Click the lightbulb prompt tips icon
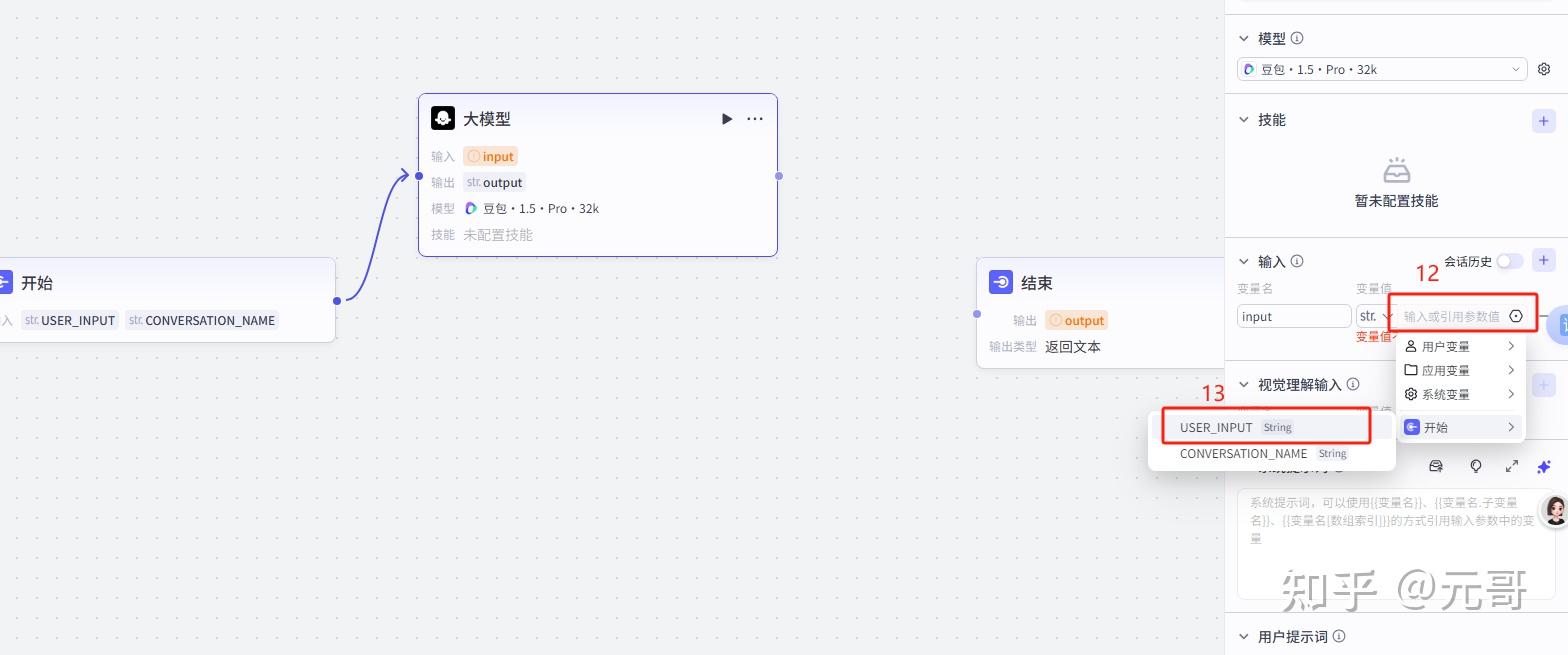Image resolution: width=1568 pixels, height=655 pixels. tap(1475, 466)
